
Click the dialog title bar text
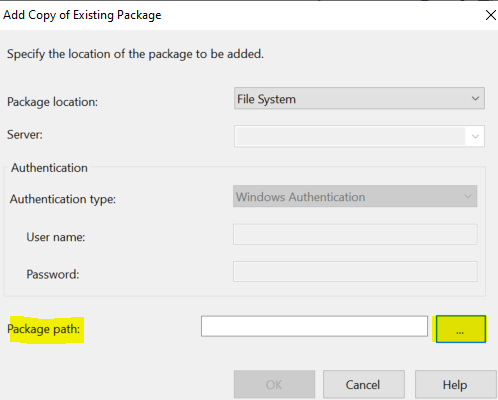tap(82, 15)
